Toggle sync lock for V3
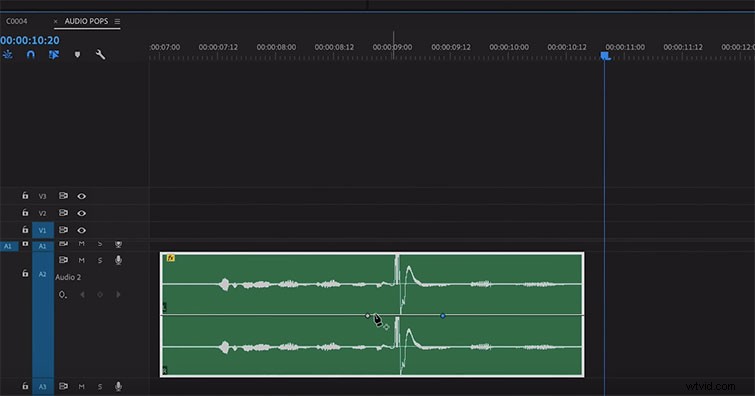Screen dimensions: 755x396 (63, 196)
